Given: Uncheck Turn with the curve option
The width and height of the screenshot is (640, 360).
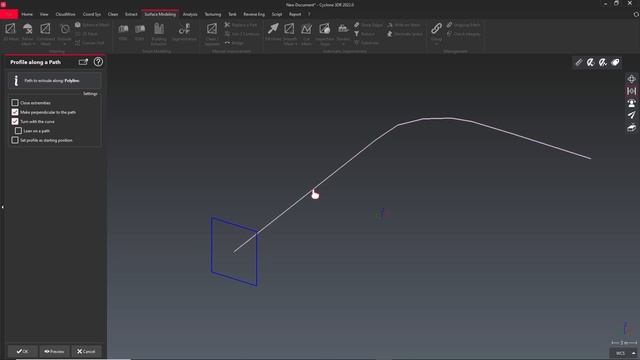Looking at the screenshot, I should click(15, 122).
